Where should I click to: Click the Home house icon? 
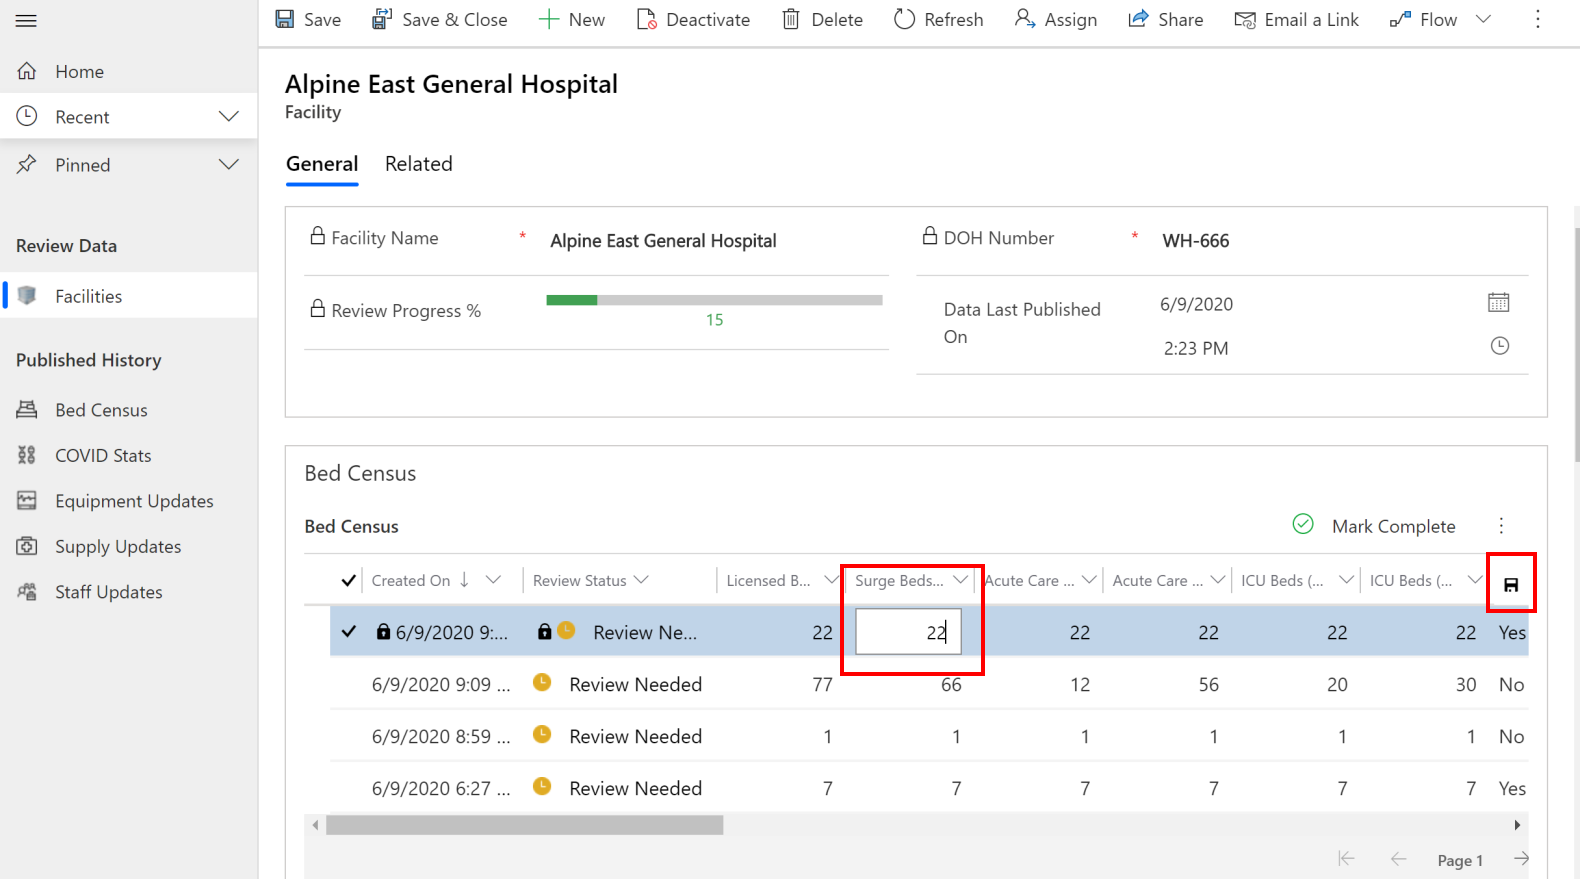(27, 71)
